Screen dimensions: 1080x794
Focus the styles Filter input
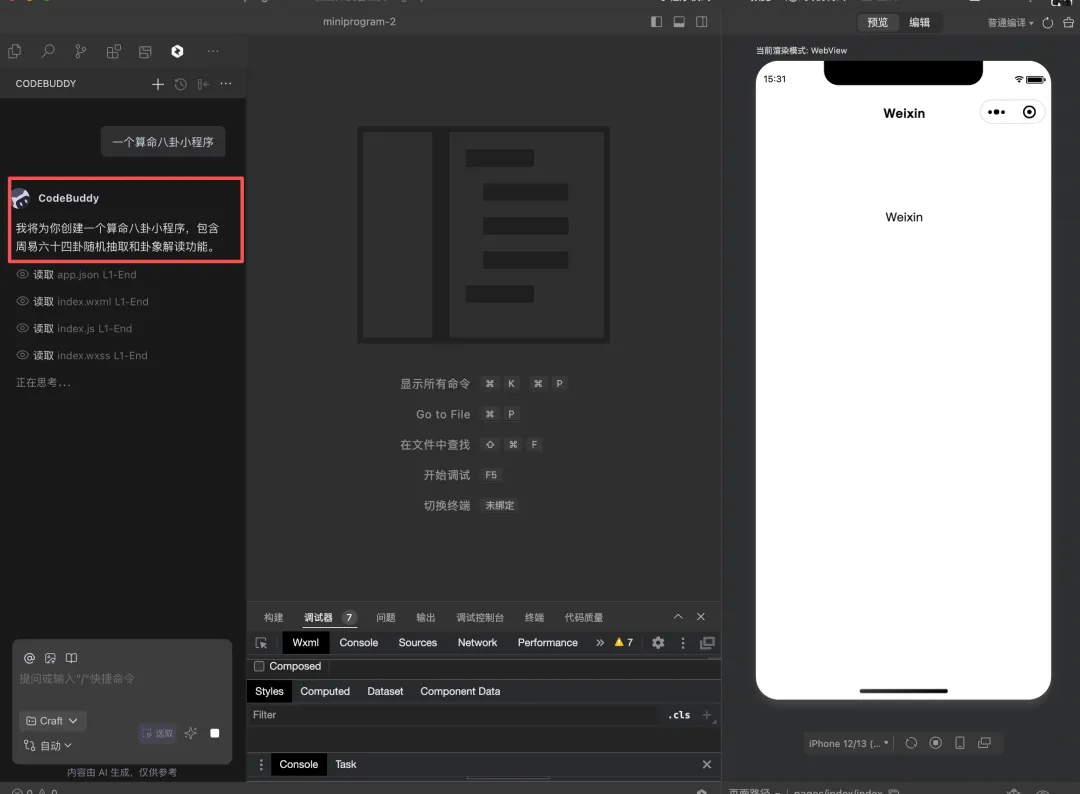point(455,715)
